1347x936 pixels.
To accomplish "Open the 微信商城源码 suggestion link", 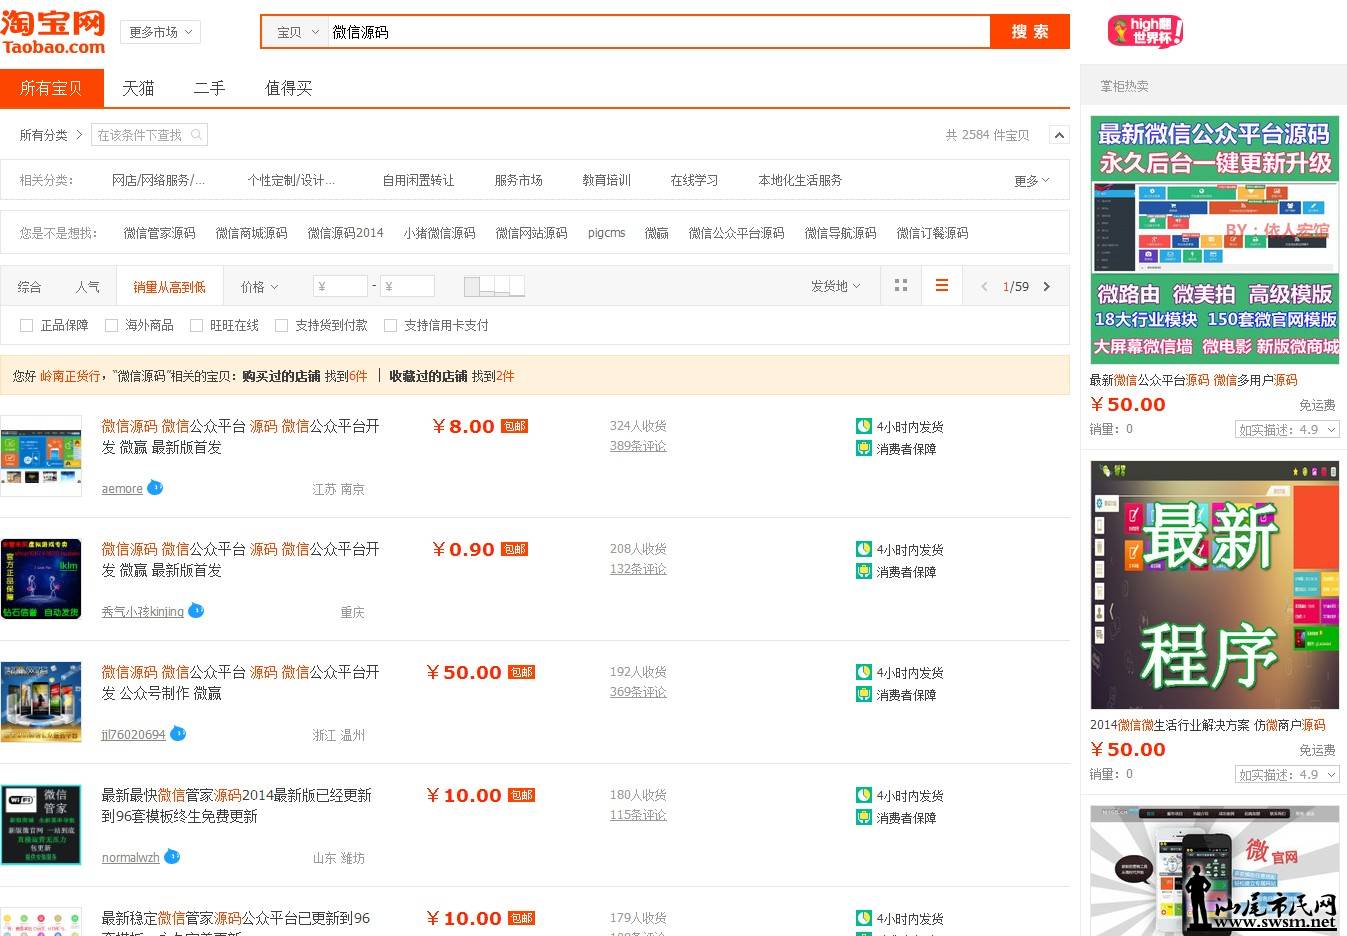I will pos(251,233).
